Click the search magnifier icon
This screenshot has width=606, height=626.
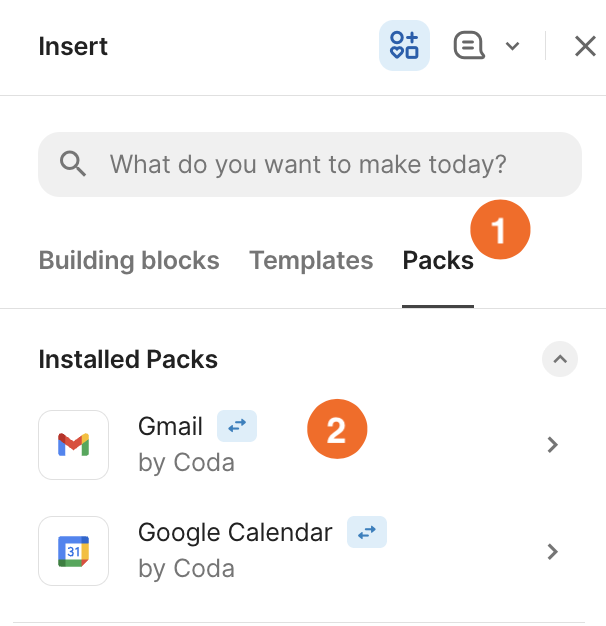73,164
